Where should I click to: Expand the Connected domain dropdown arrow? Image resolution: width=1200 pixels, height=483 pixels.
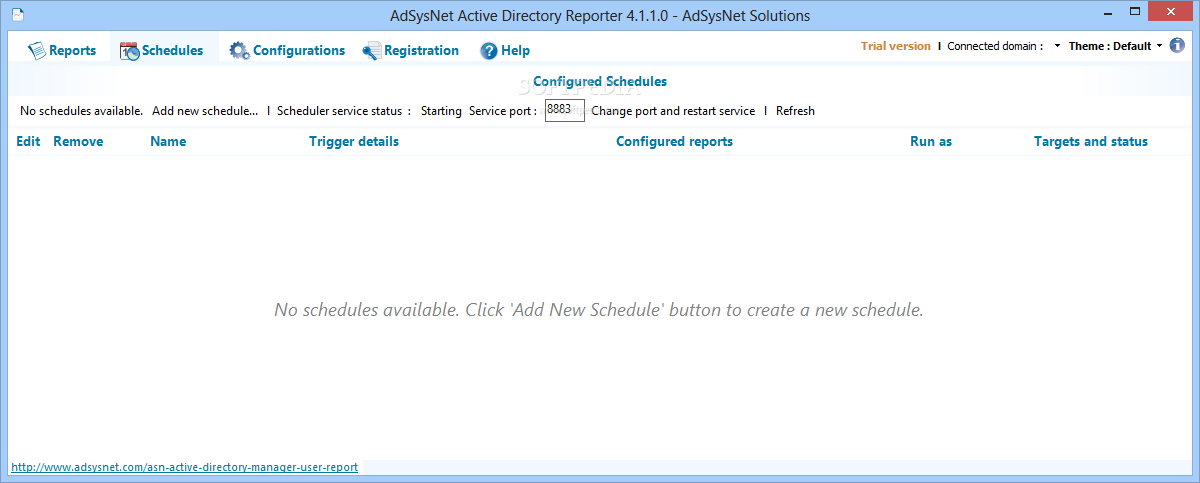(1057, 46)
